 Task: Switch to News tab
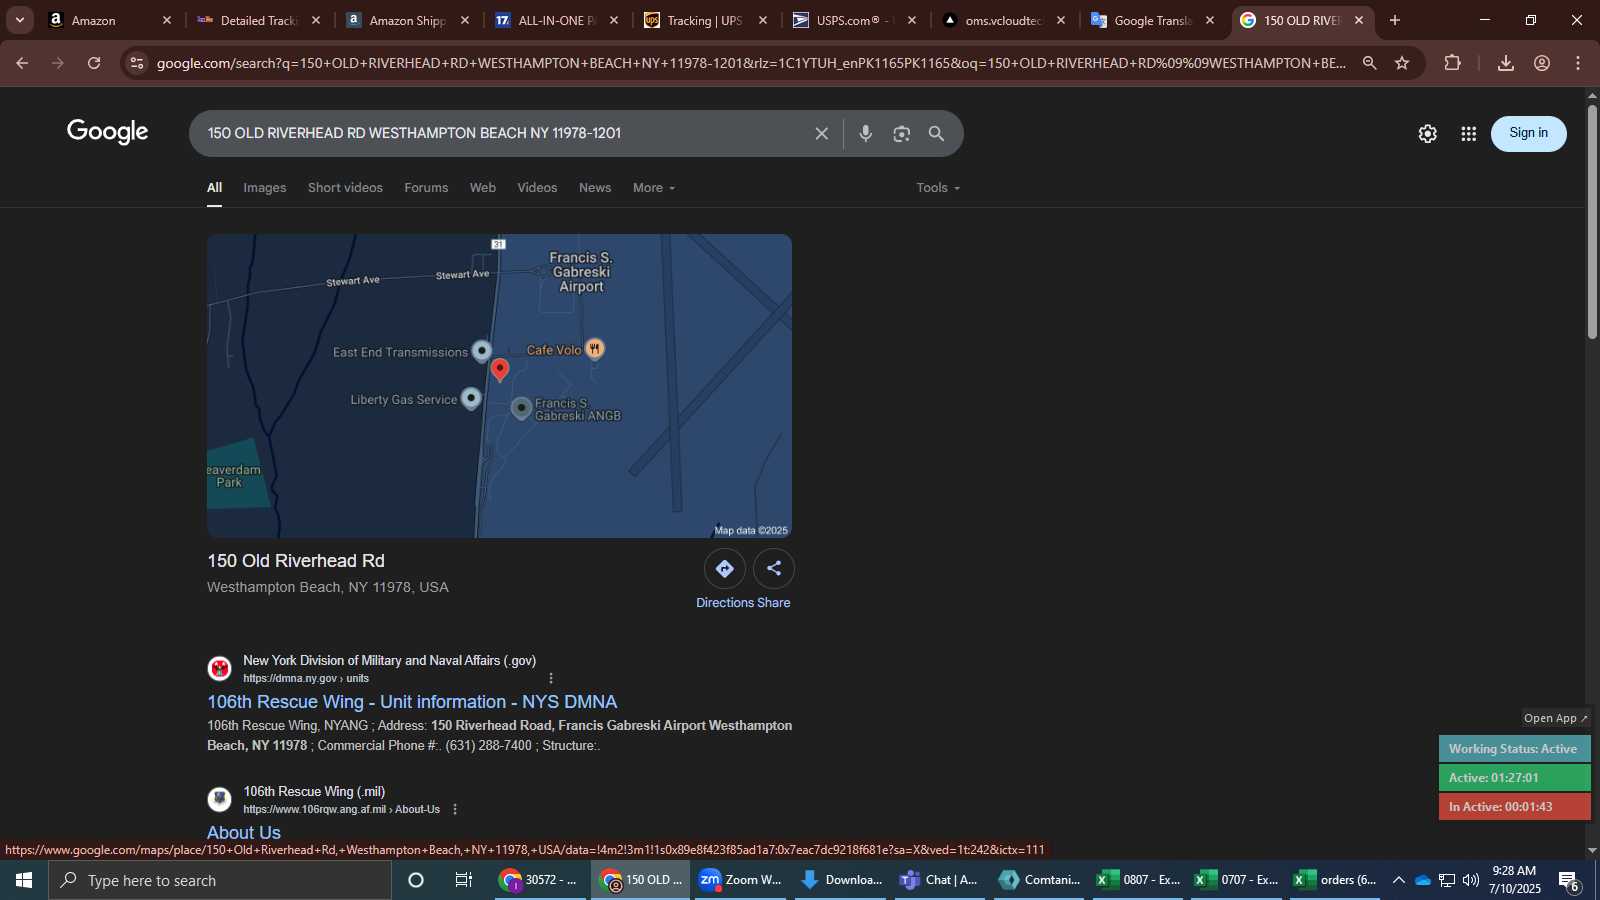point(595,188)
